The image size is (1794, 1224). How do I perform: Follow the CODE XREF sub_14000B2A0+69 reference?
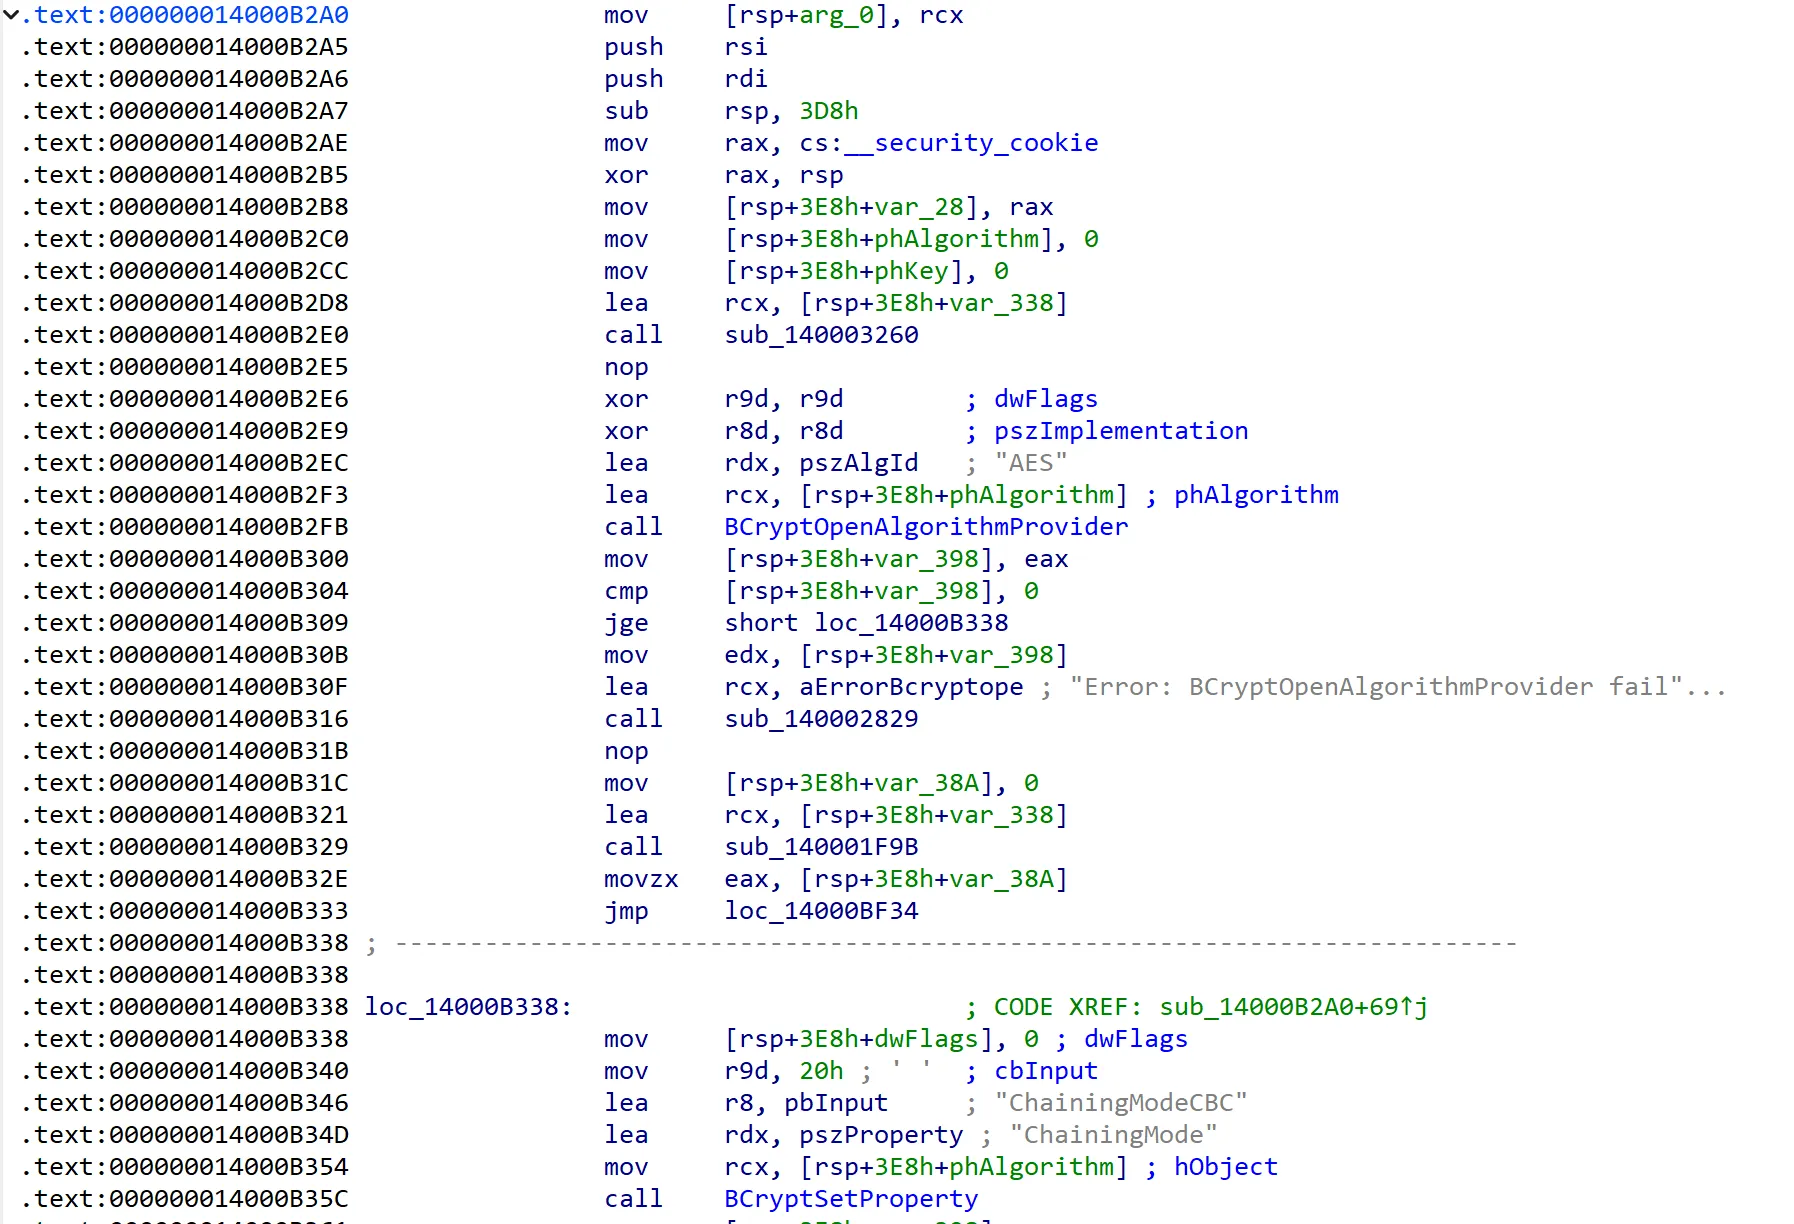pos(1292,1007)
